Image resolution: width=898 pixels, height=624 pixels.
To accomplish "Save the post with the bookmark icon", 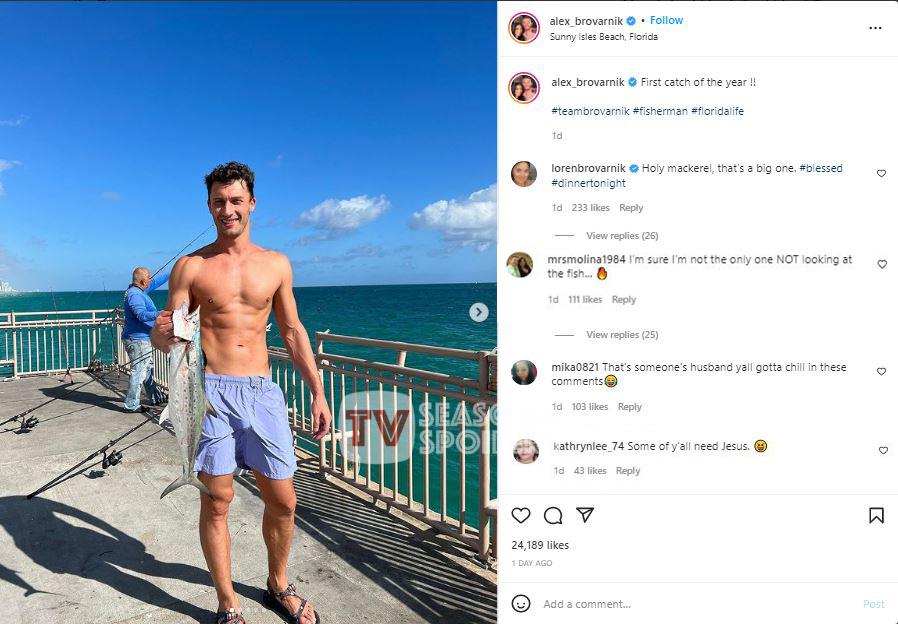I will point(876,515).
